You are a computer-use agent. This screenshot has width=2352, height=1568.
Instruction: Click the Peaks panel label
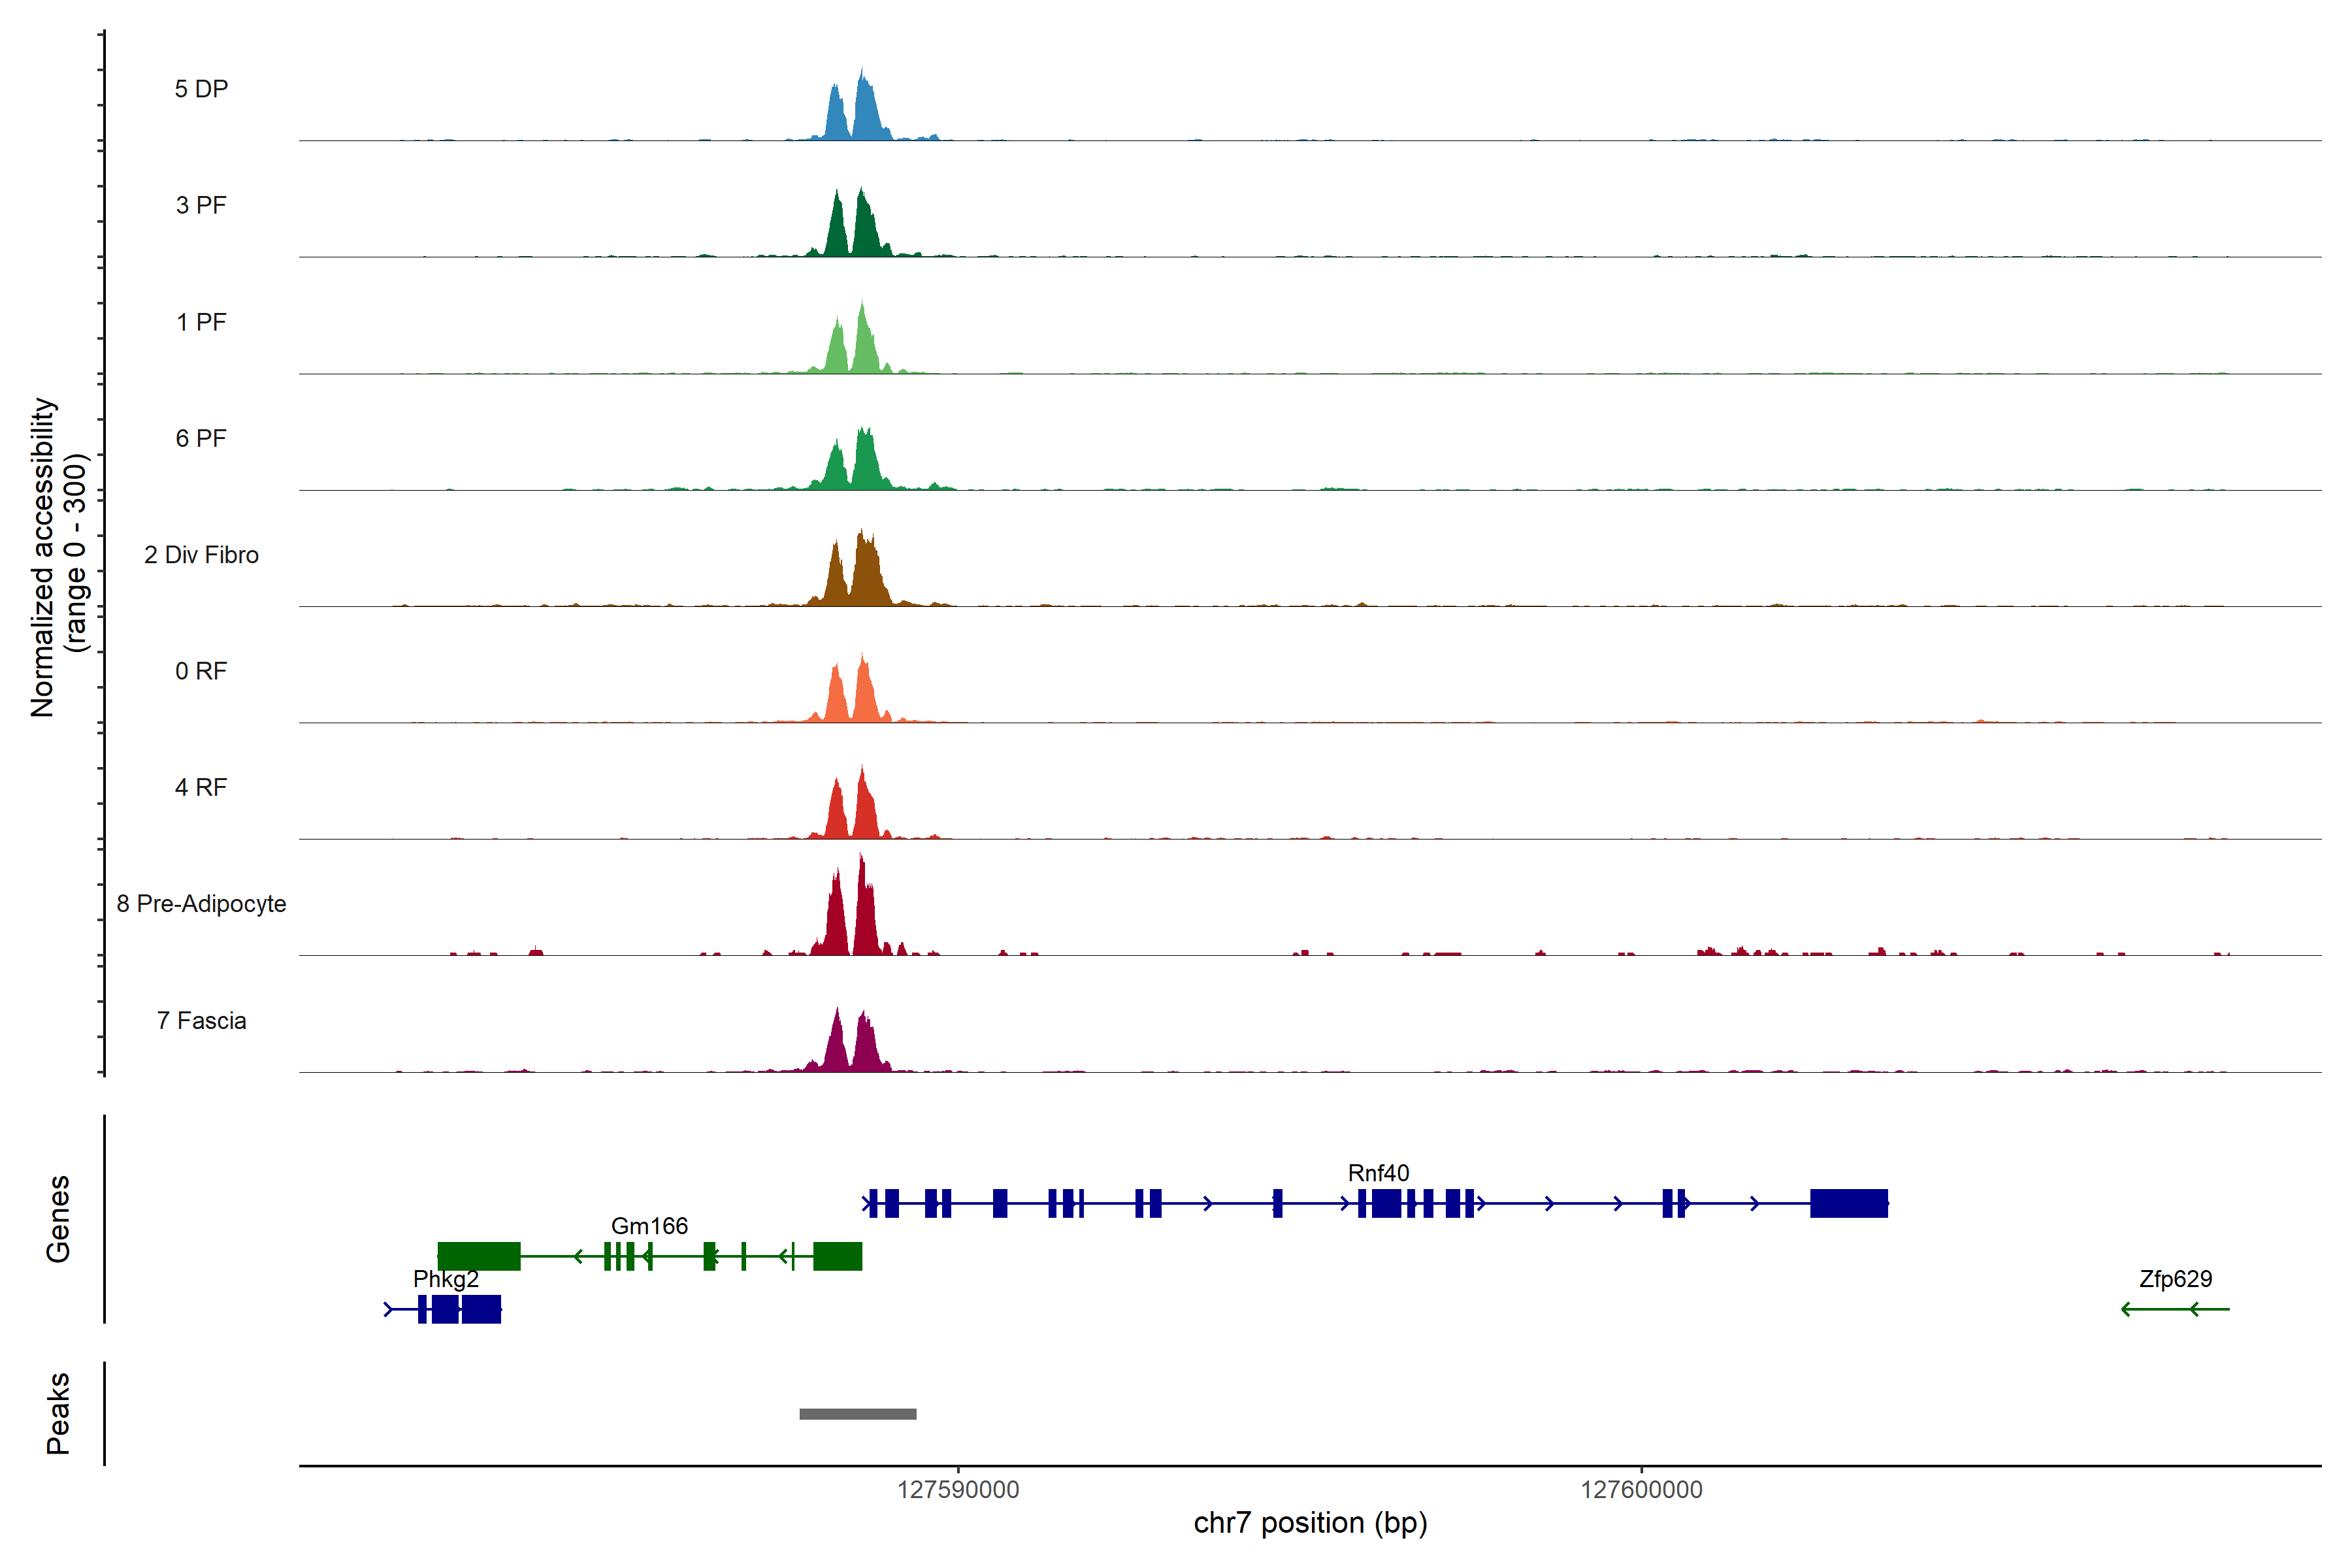pyautogui.click(x=58, y=1413)
